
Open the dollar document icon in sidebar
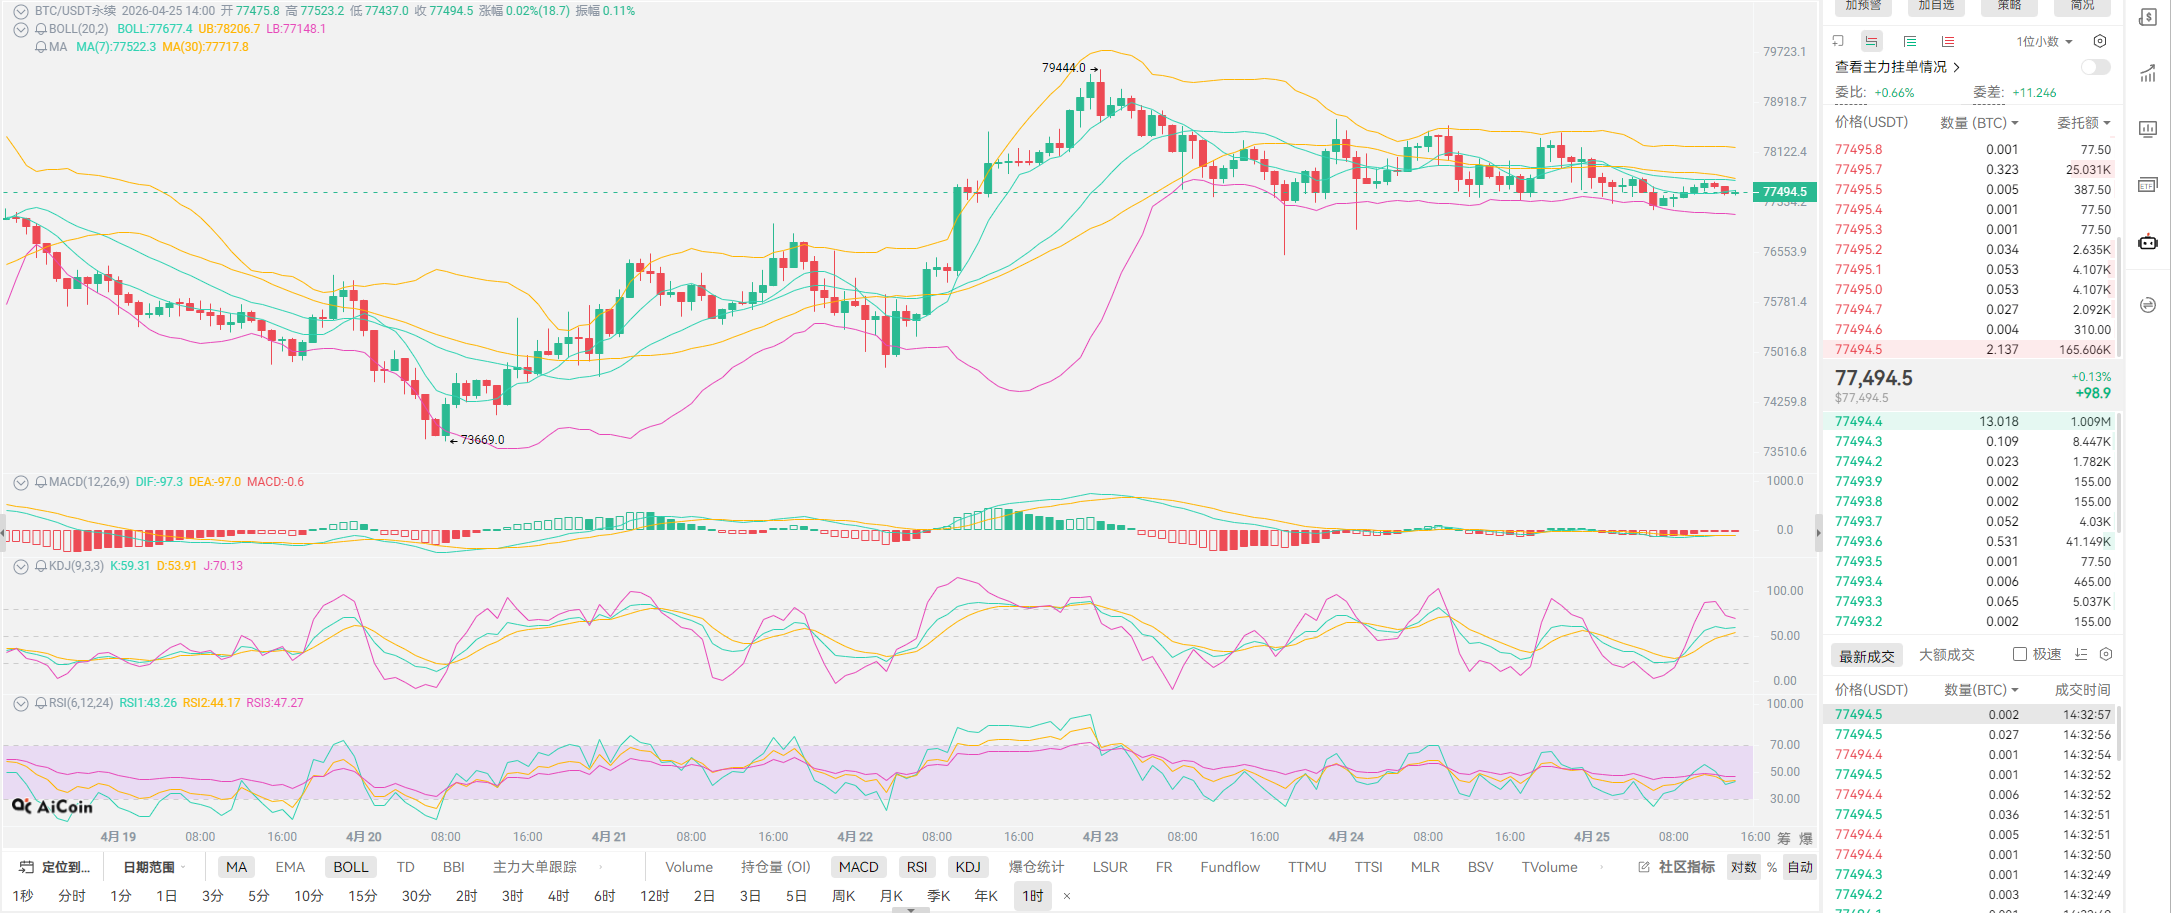point(2148,18)
